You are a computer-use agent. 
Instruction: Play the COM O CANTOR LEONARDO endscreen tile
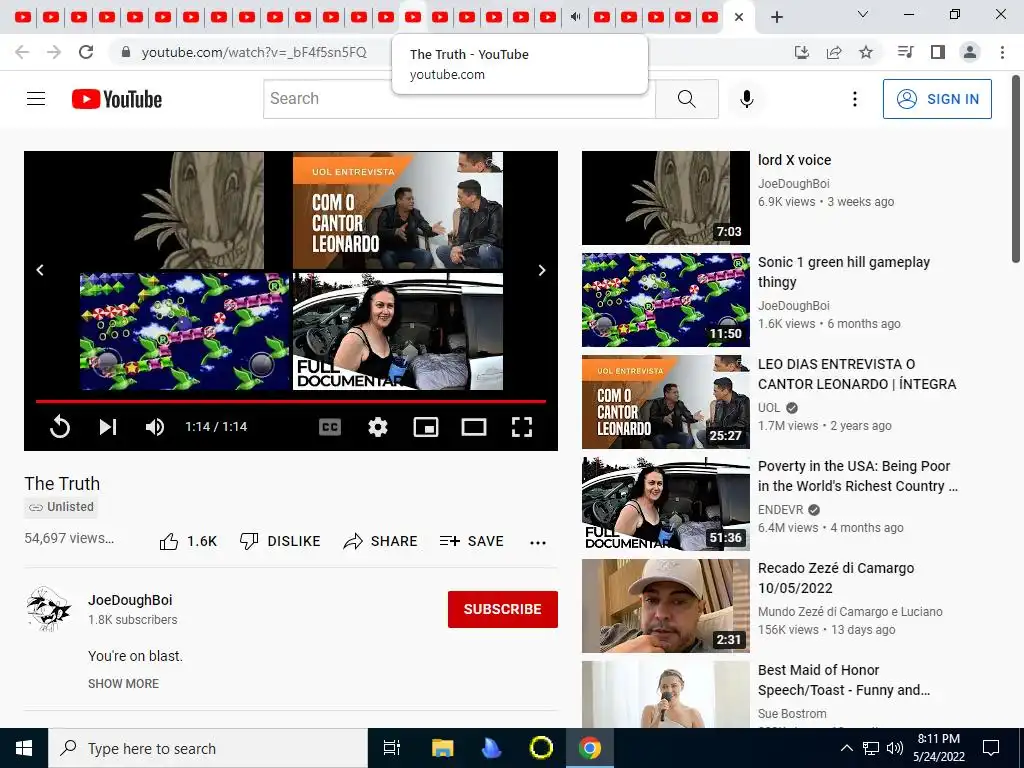[398, 210]
